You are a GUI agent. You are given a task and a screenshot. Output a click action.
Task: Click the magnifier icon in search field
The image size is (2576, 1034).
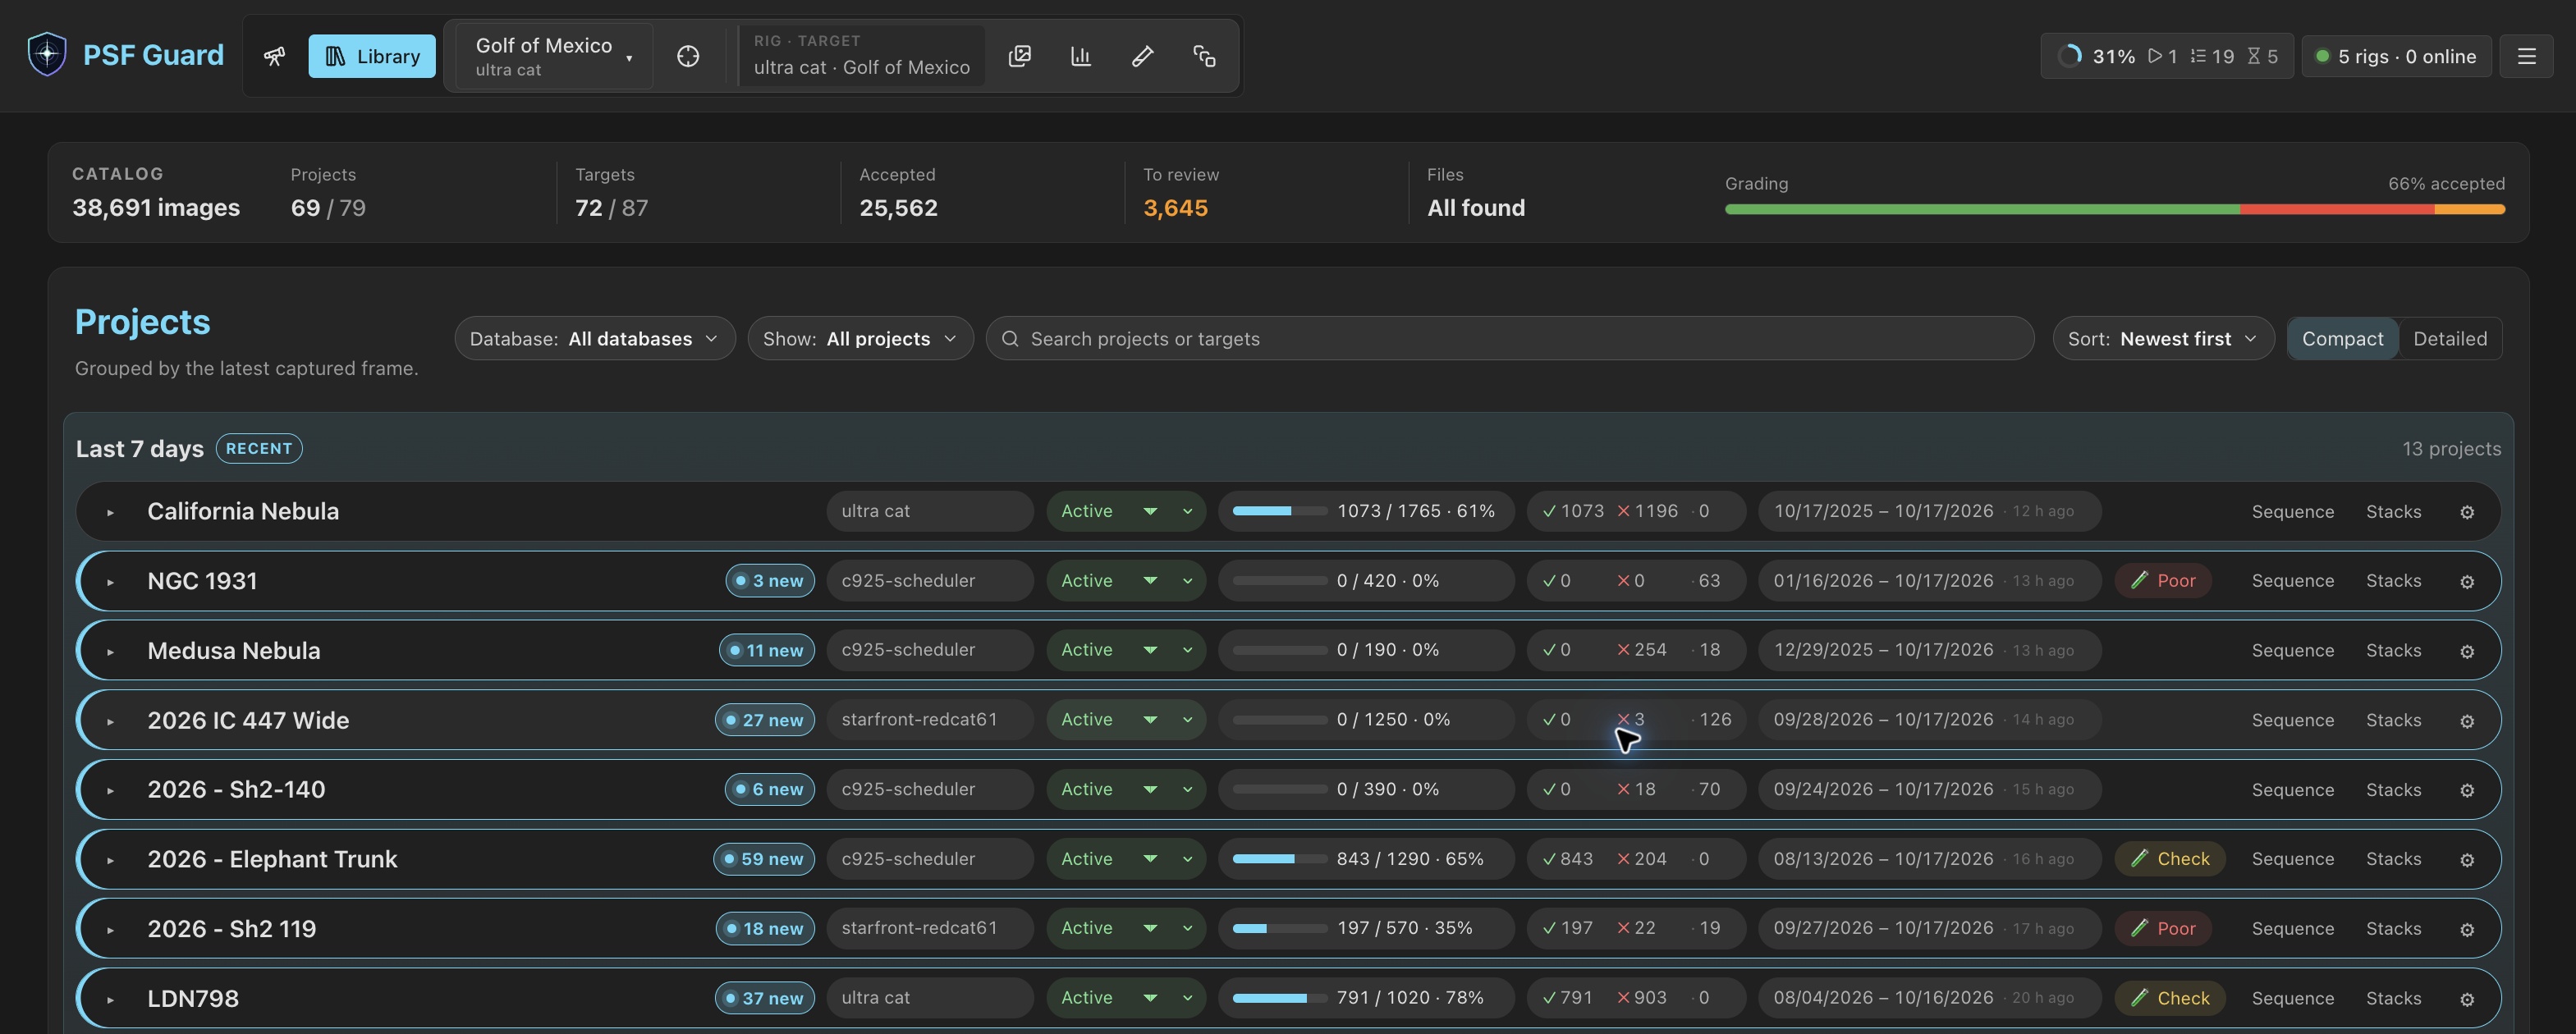(1010, 339)
